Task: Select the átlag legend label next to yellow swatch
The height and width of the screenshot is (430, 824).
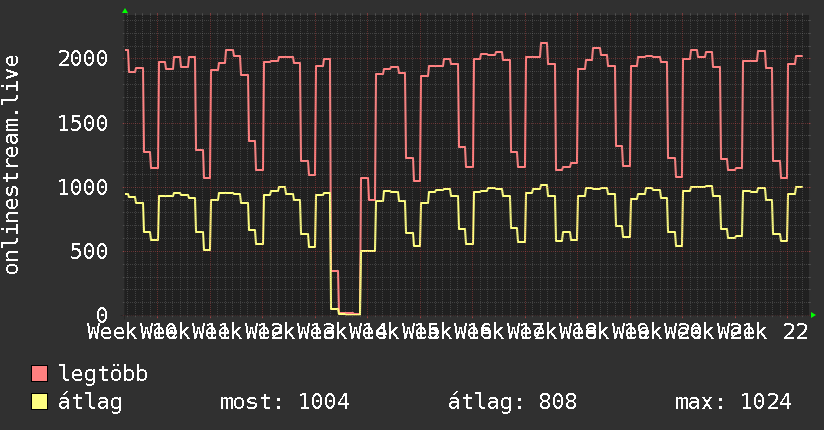Action: [90, 402]
